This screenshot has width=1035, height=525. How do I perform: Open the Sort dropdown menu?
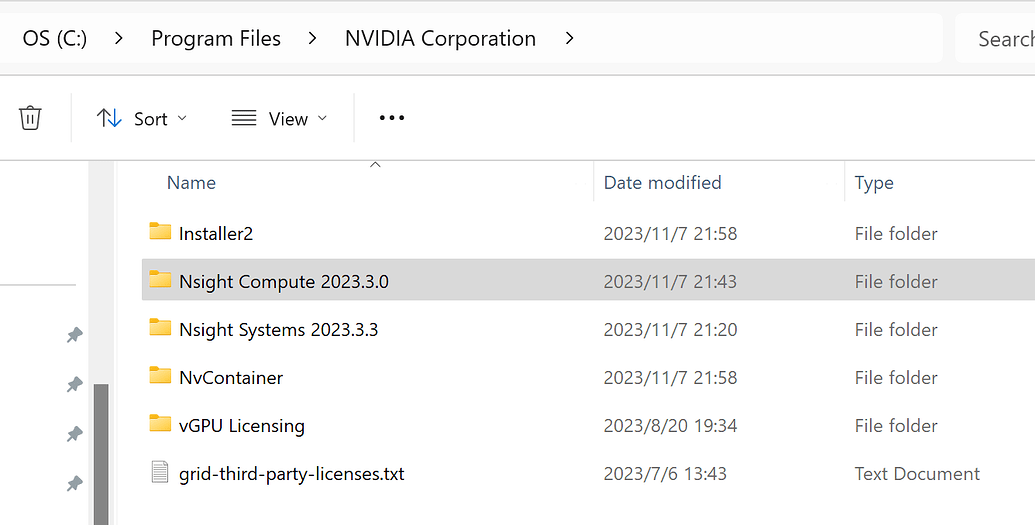click(x=141, y=118)
